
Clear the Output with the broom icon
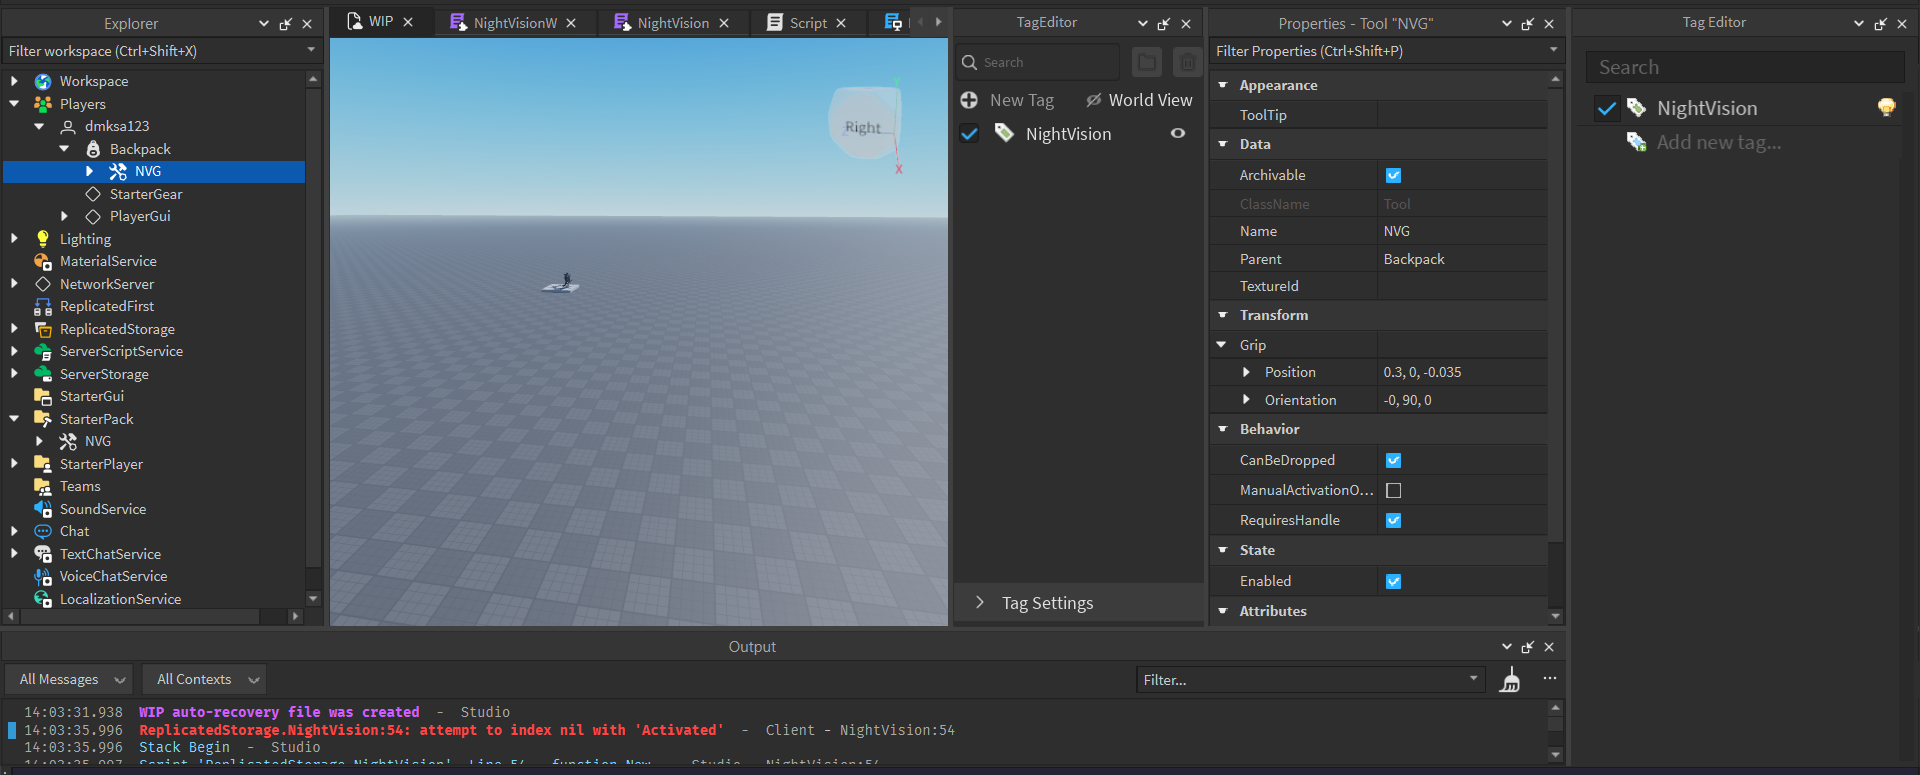pos(1511,680)
